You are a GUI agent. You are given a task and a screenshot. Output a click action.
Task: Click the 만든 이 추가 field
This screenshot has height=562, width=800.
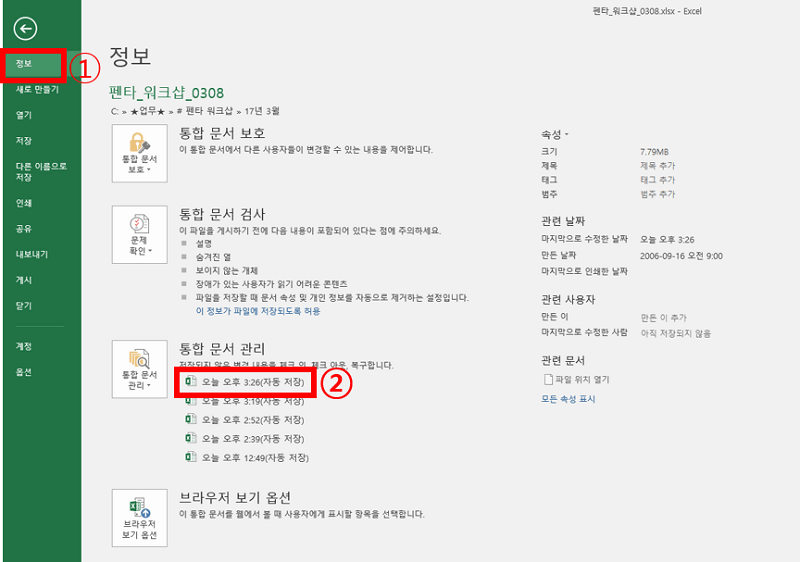coord(664,318)
